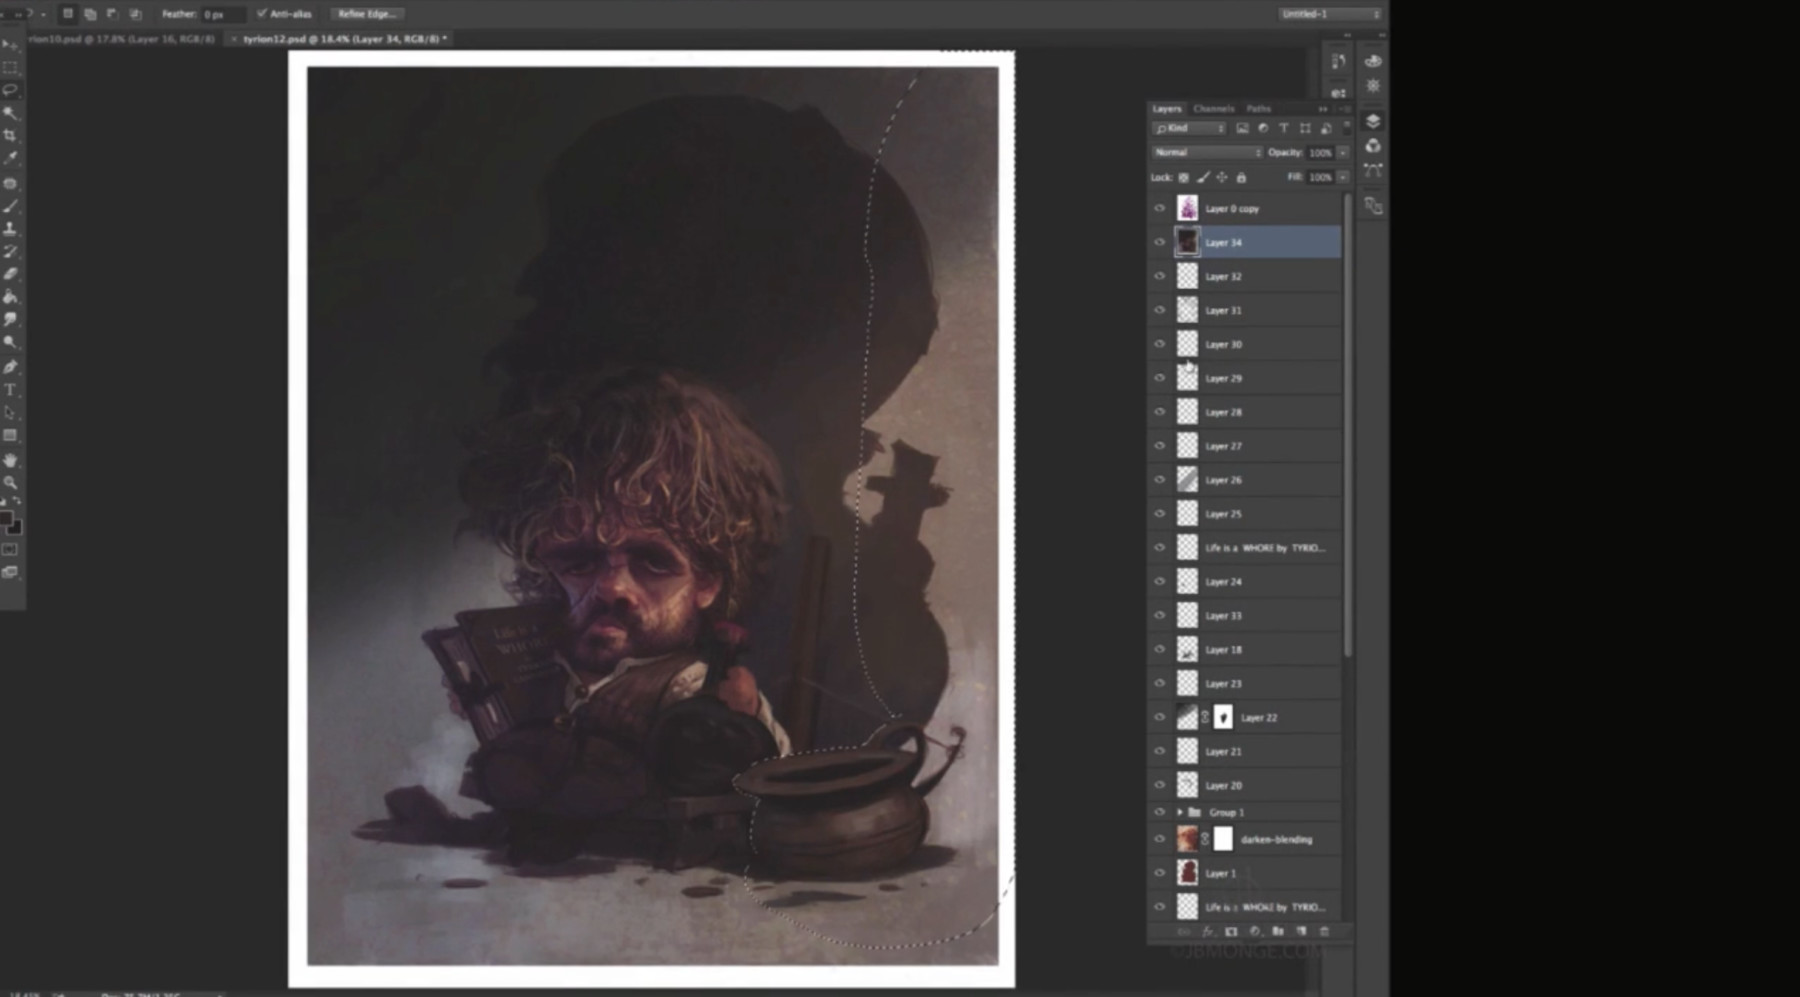Open the Untitled-1 workspace dropdown

[1329, 14]
